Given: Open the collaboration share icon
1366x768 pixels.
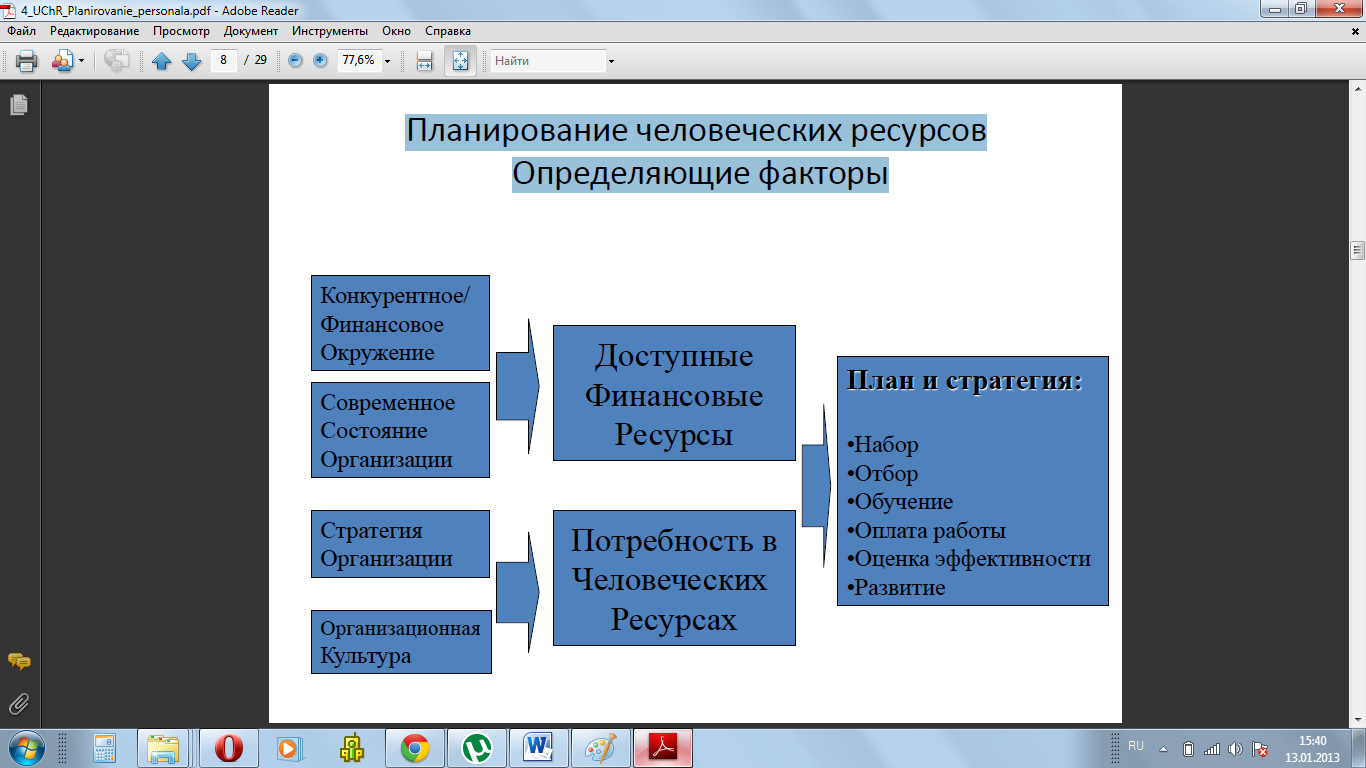Looking at the screenshot, I should point(62,61).
